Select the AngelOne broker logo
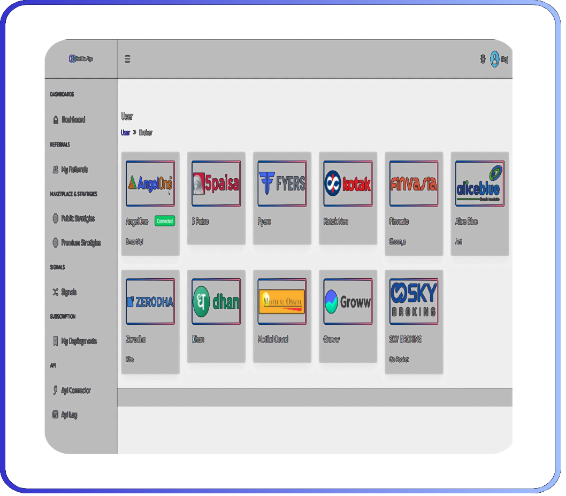566x496 pixels. (150, 183)
